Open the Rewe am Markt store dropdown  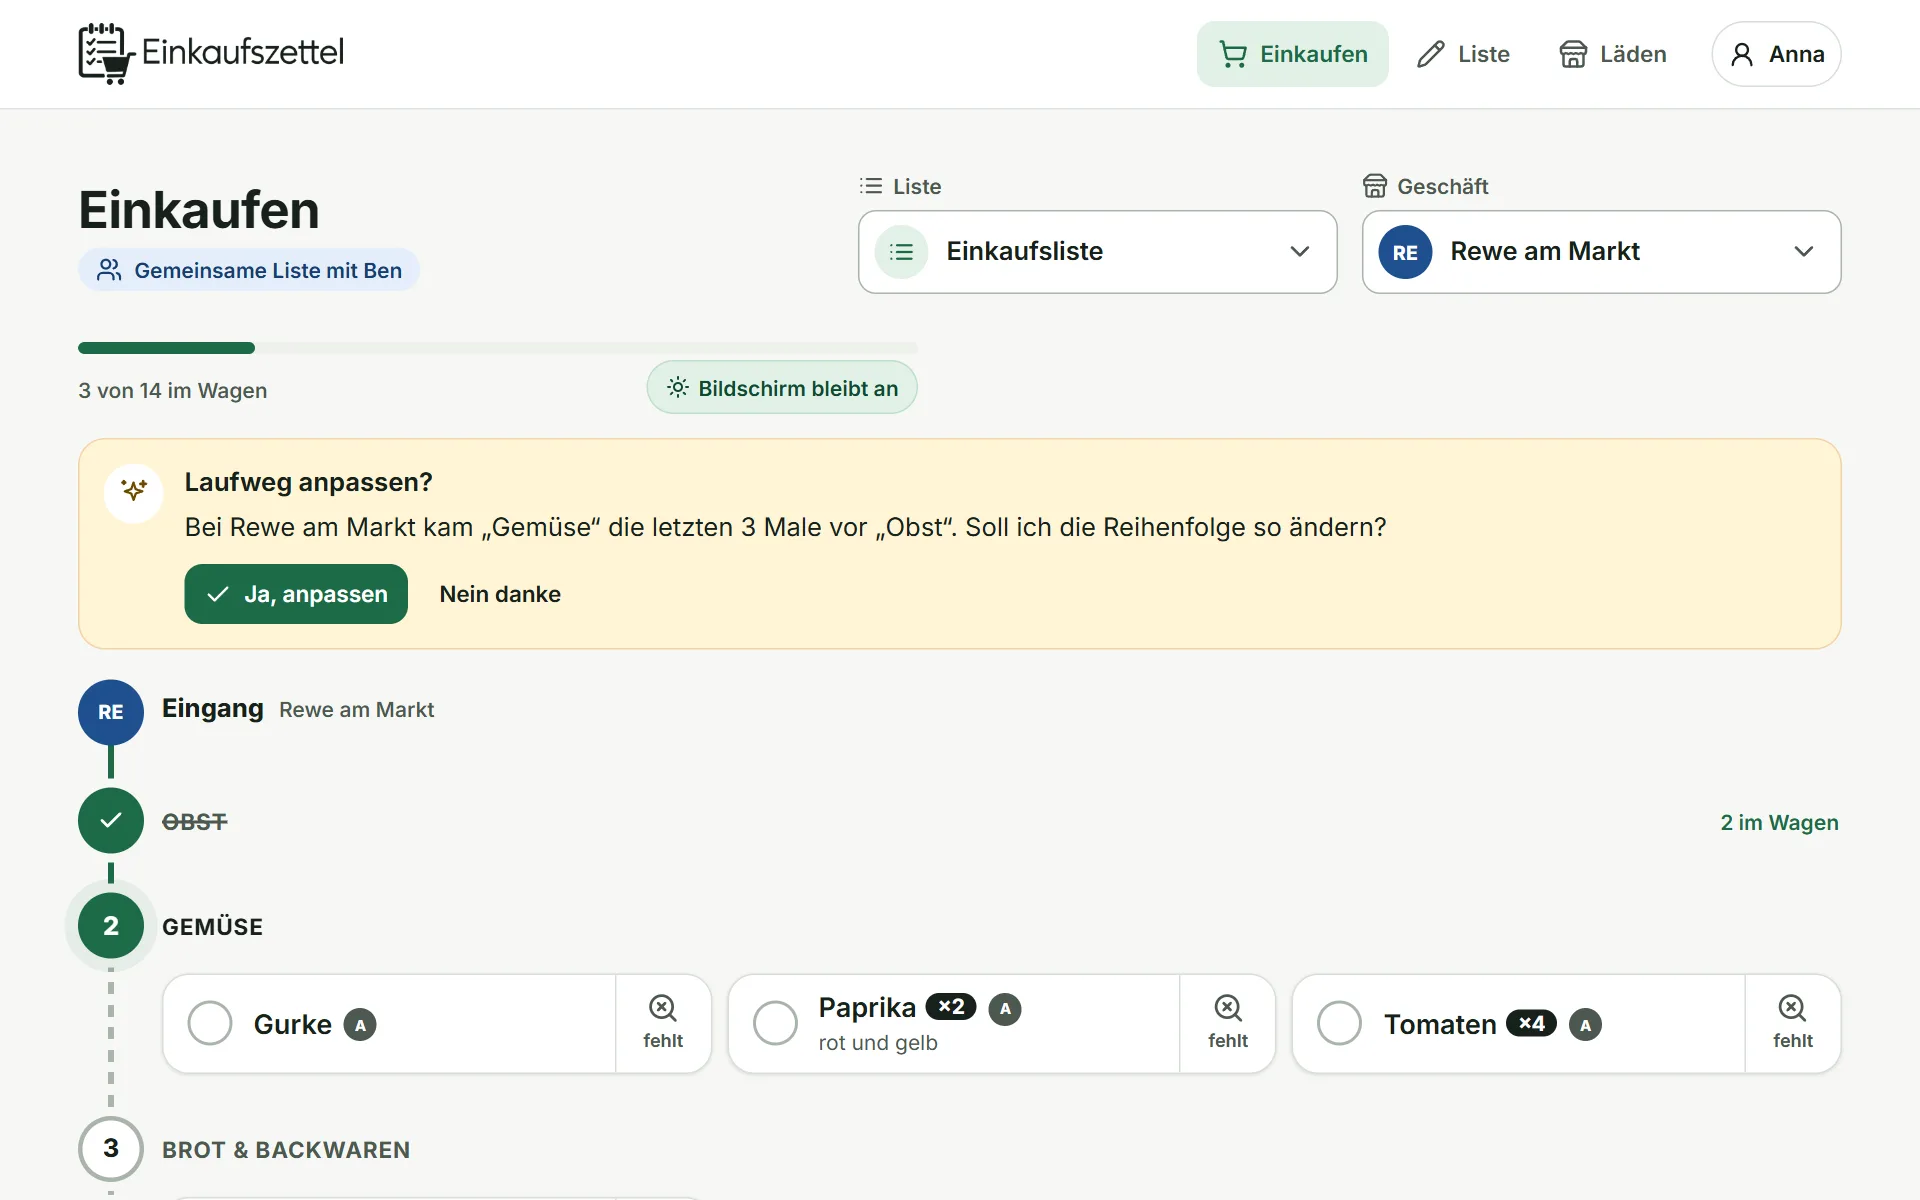click(1601, 252)
